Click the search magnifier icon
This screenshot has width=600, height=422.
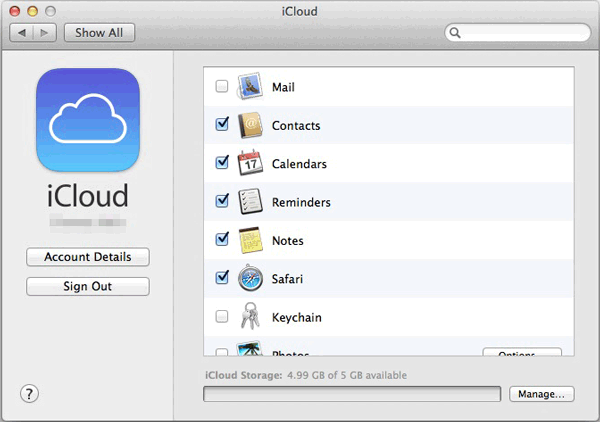(x=455, y=33)
